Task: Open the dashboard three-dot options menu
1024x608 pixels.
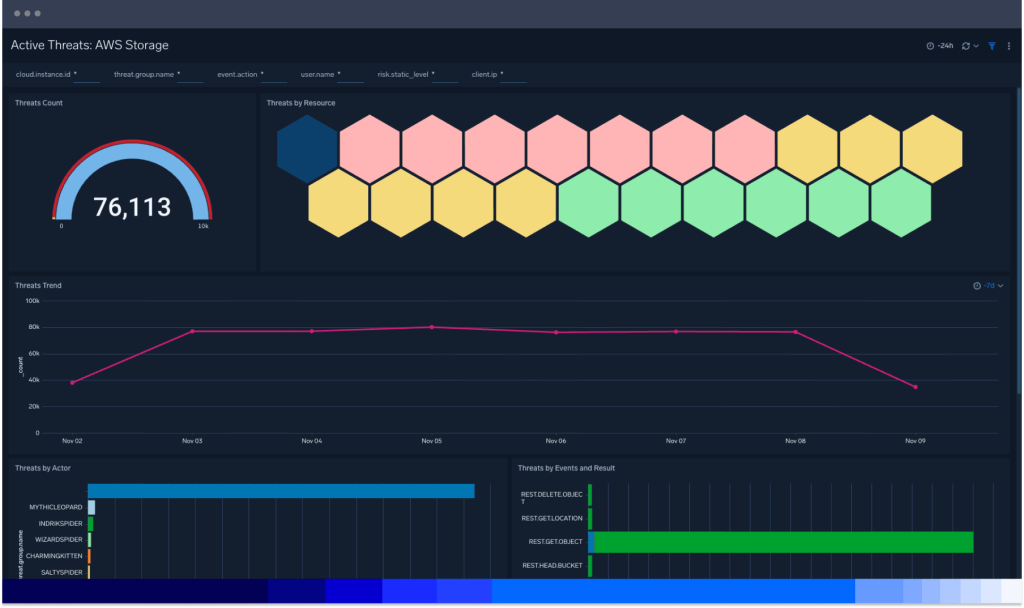Action: (x=1011, y=45)
